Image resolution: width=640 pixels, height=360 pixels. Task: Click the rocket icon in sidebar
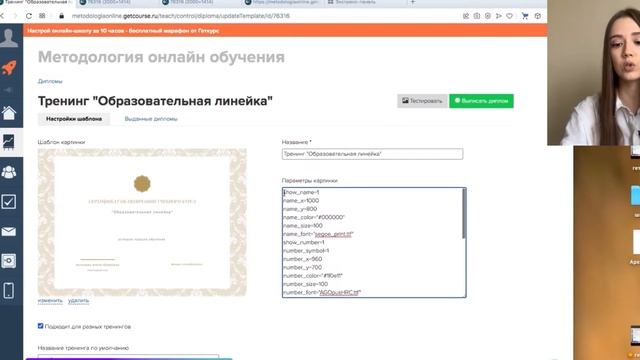point(9,67)
